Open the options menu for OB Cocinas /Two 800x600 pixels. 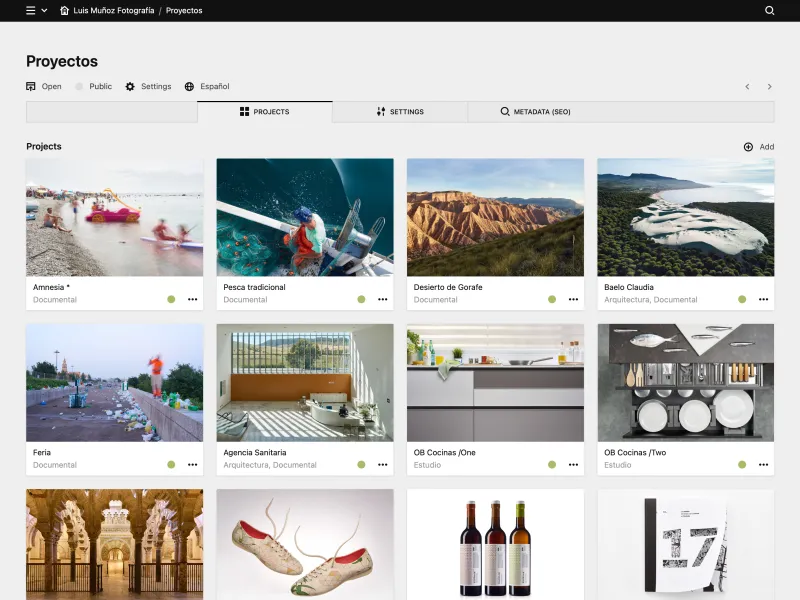click(764, 464)
